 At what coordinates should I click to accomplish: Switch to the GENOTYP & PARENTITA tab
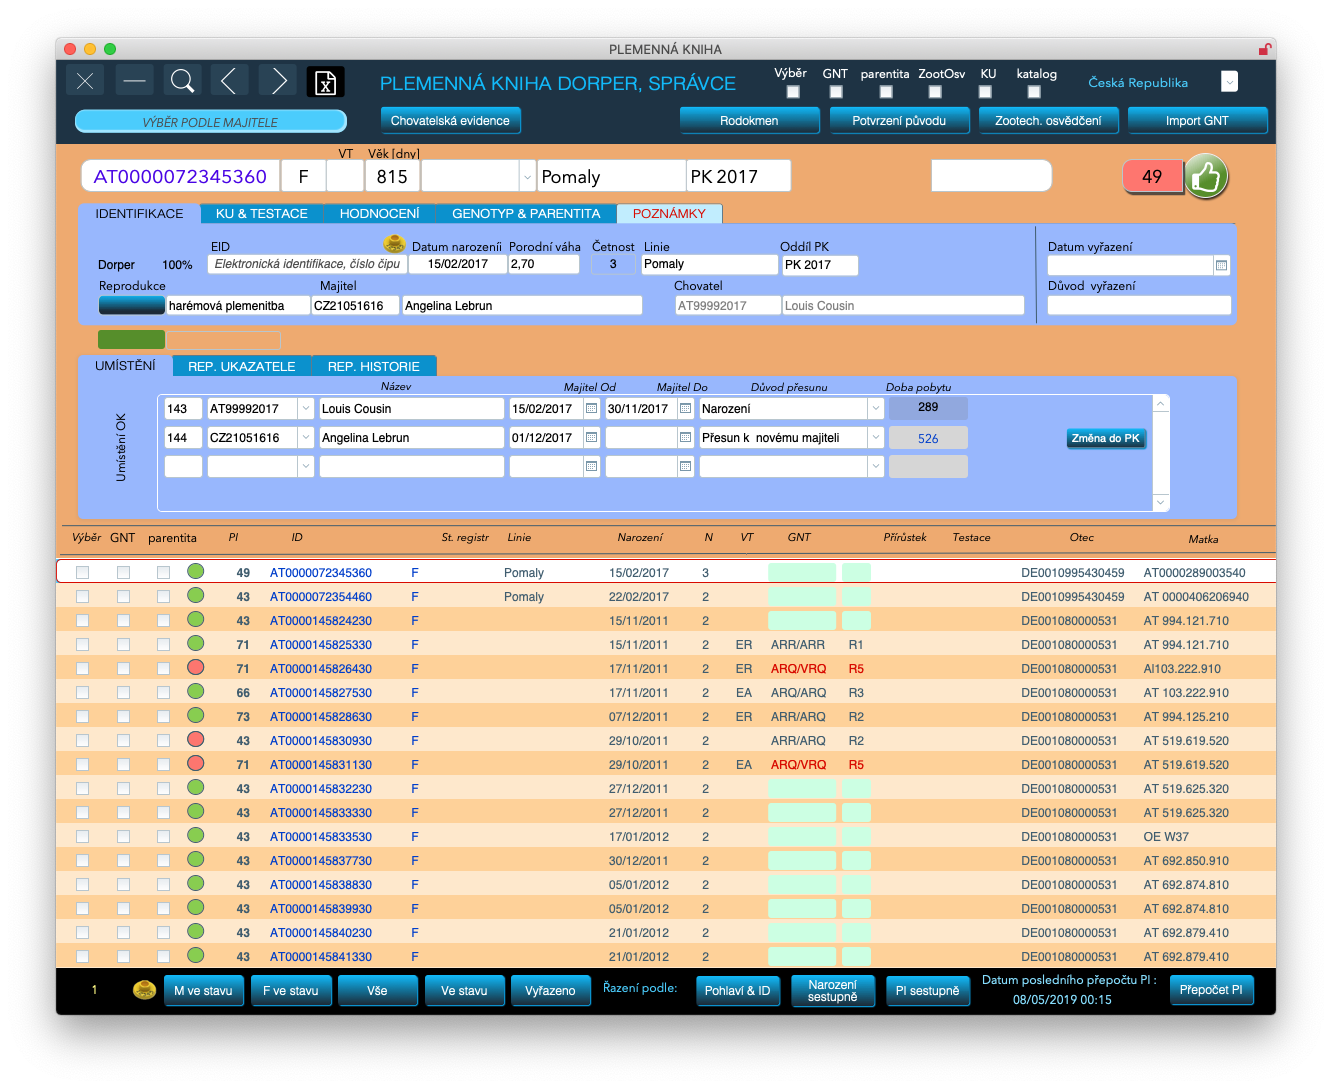(x=526, y=214)
